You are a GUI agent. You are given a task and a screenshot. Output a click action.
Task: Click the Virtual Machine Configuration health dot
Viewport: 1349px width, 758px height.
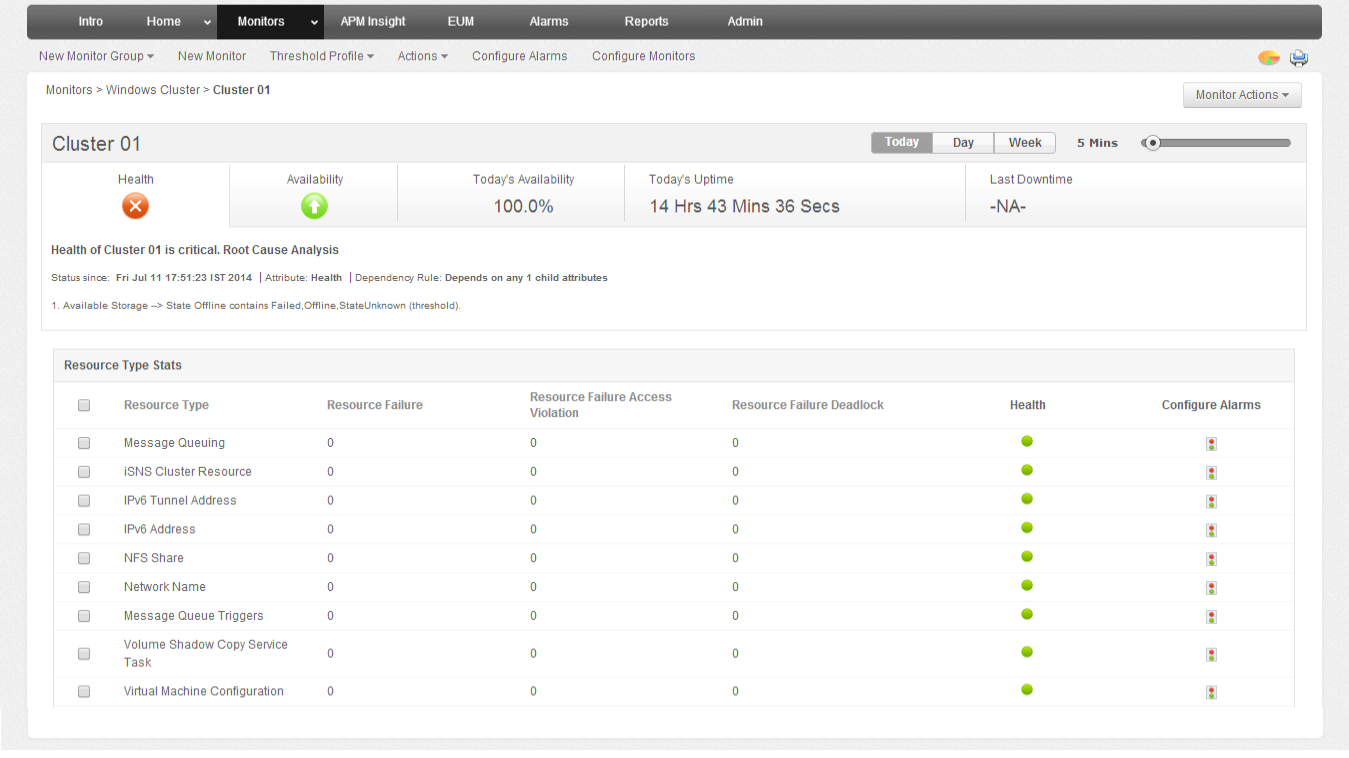[x=1027, y=690]
